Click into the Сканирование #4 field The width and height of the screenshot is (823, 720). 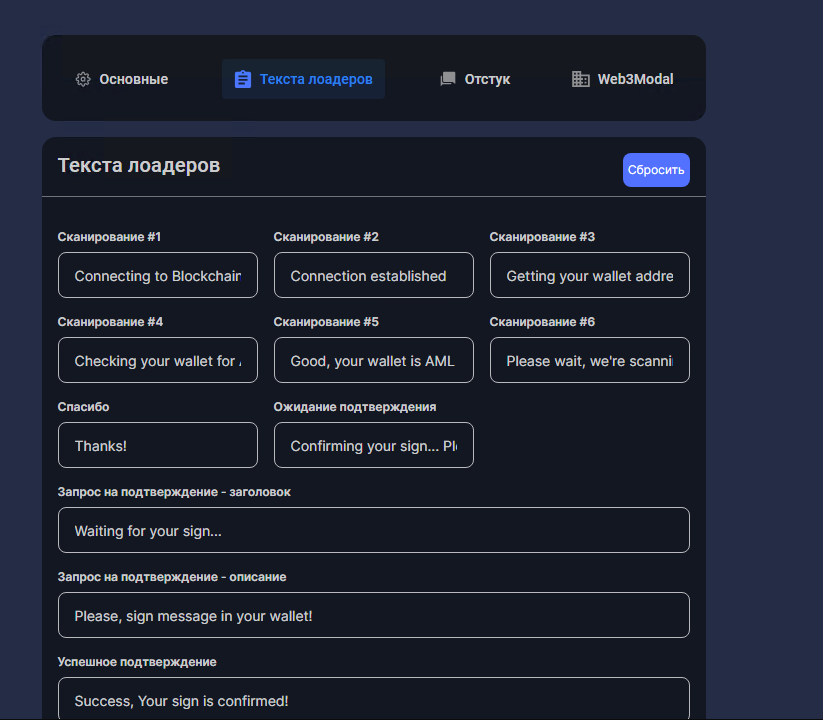pos(158,361)
